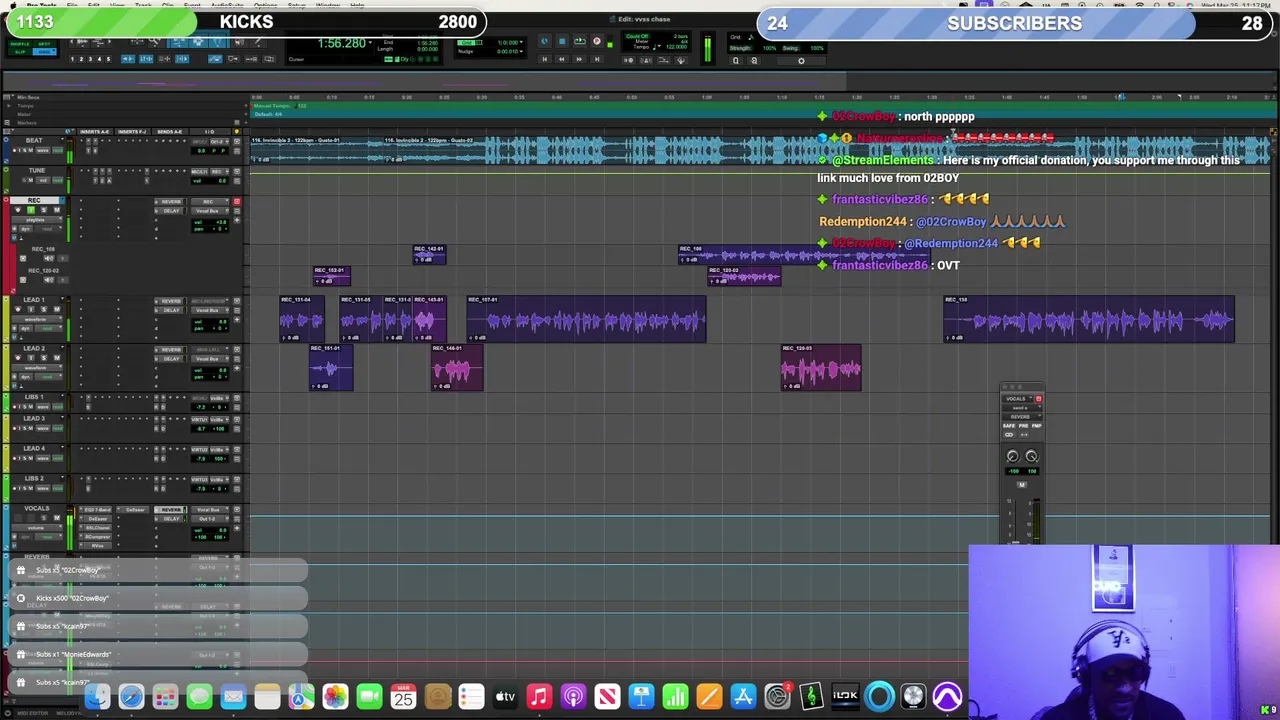Image resolution: width=1280 pixels, height=720 pixels.
Task: Open LEAD 1 waveform view dropdown
Action: [37, 319]
